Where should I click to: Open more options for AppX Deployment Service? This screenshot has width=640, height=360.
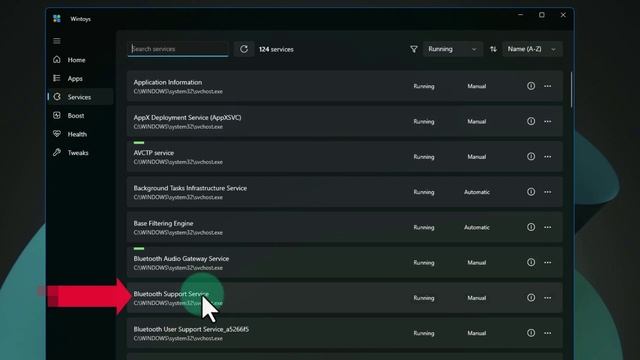[x=547, y=121]
